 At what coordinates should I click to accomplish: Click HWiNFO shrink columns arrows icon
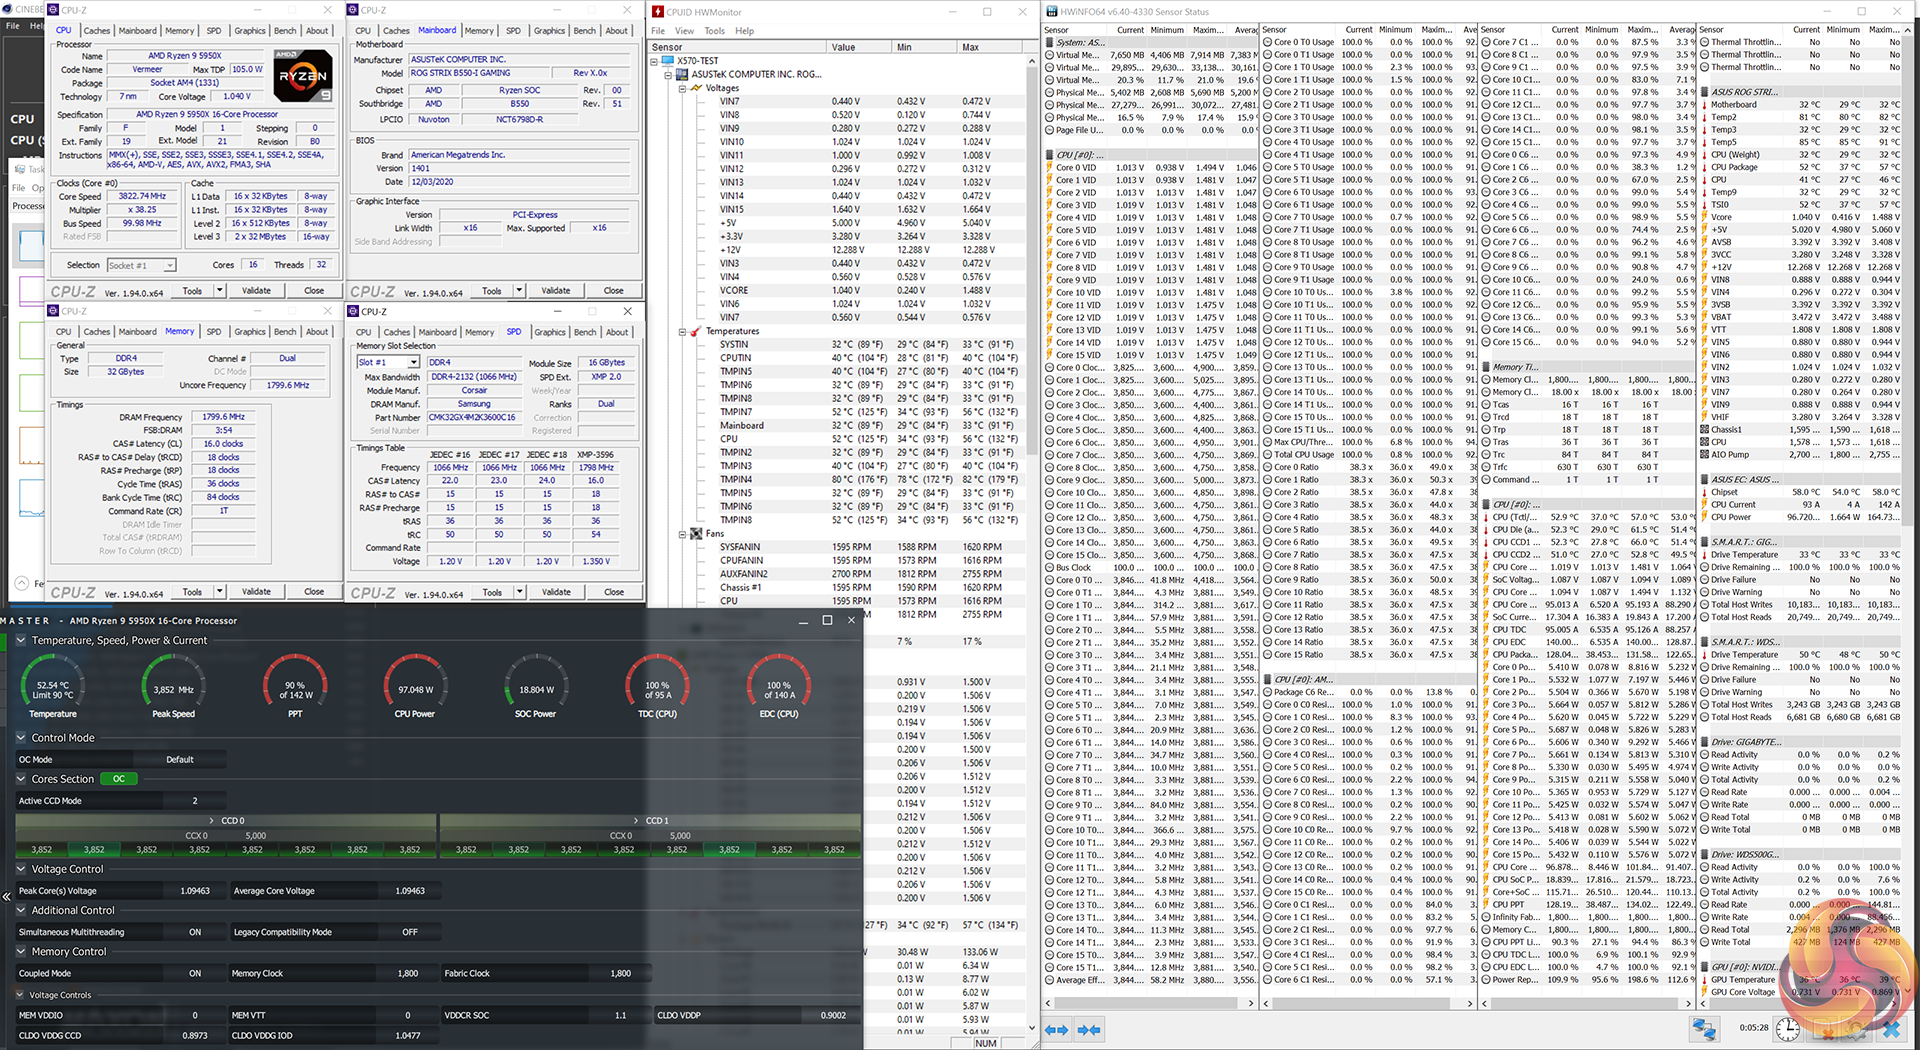[x=1089, y=1029]
